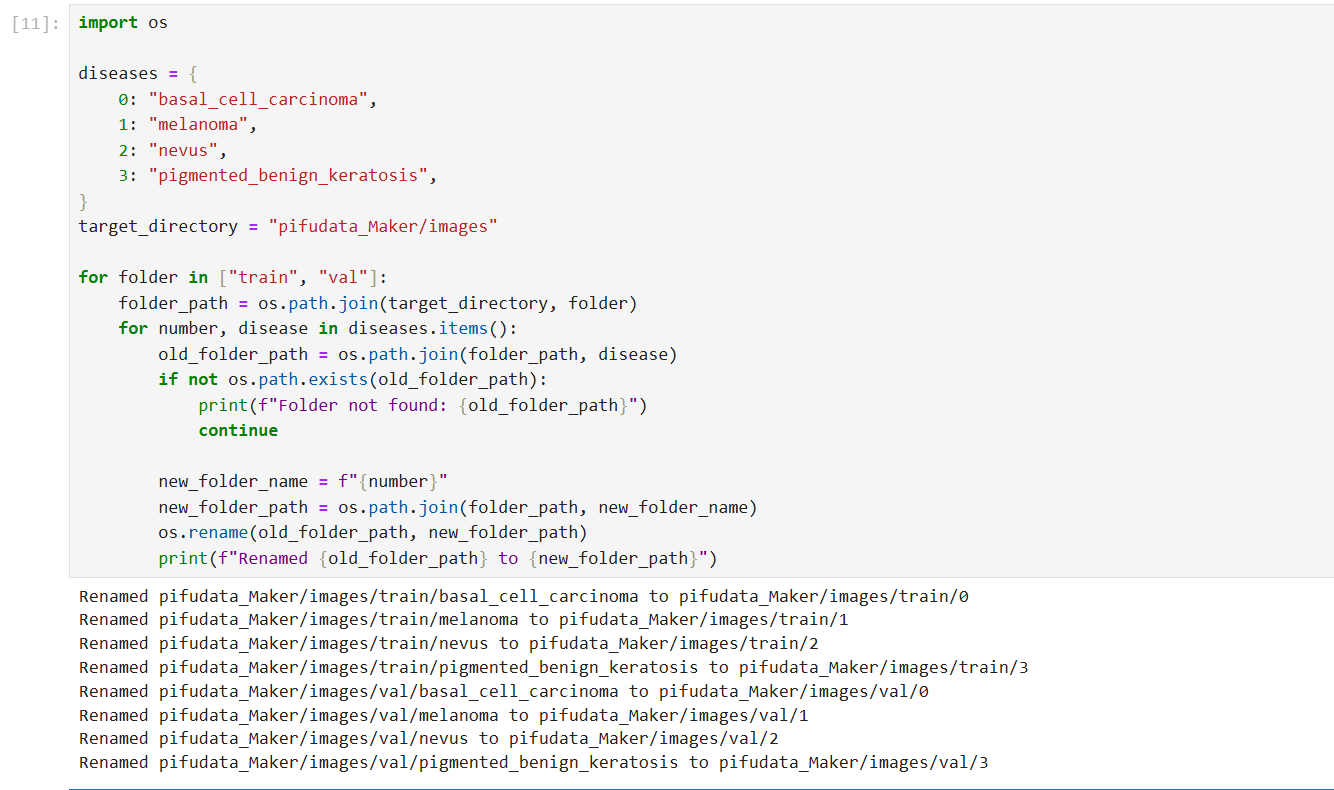Click the "continue" keyword in the code
1334x790 pixels.
coord(238,430)
